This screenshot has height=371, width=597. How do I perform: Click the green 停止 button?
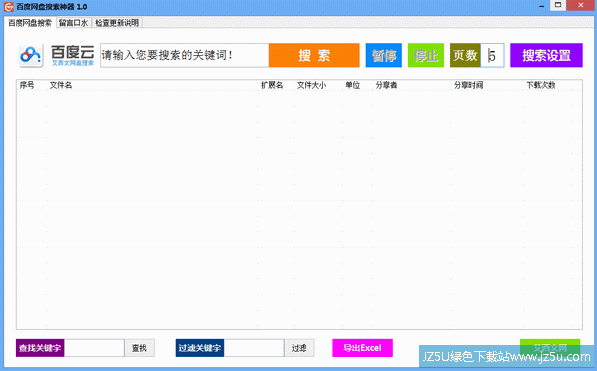[x=426, y=55]
